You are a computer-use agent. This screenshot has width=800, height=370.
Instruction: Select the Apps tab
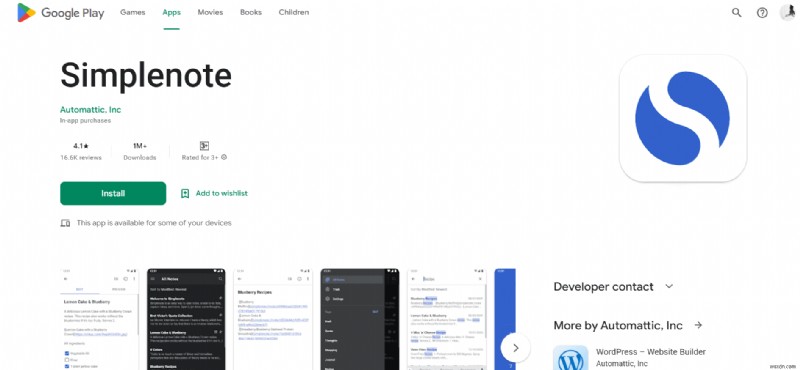[171, 12]
